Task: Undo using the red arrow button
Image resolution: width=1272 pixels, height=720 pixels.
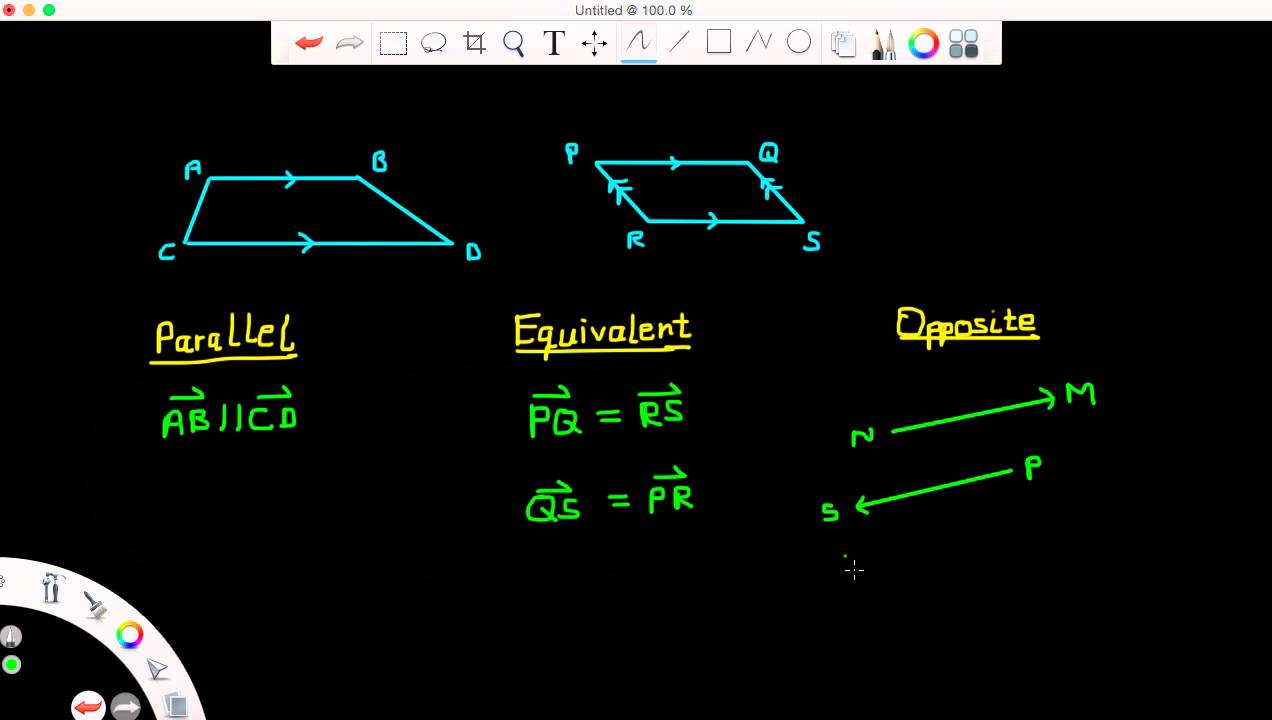Action: coord(309,42)
